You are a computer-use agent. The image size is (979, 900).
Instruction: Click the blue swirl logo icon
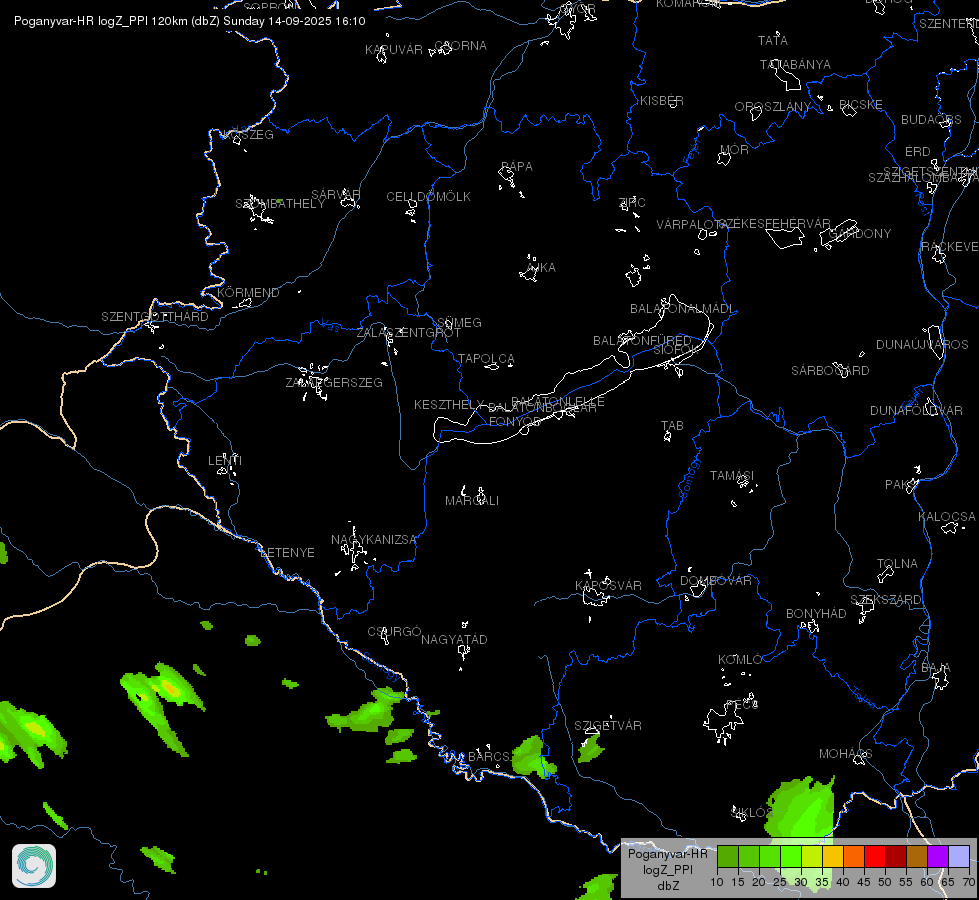pyautogui.click(x=34, y=866)
